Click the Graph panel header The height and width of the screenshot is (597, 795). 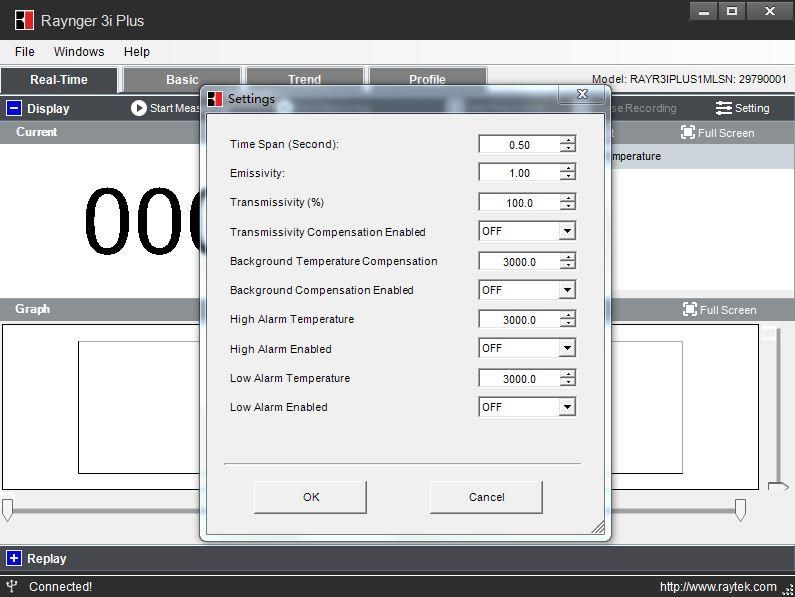32,309
